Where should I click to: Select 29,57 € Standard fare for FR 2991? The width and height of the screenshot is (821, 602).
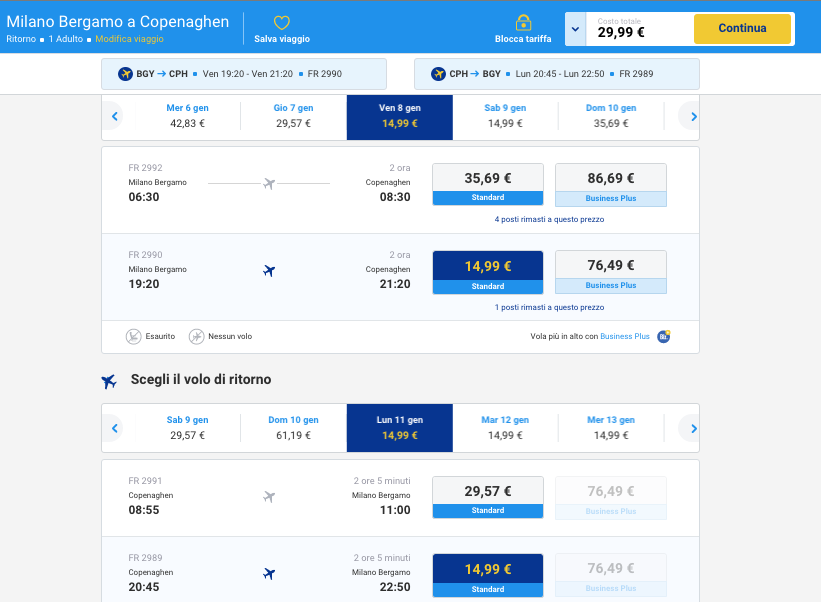pos(487,497)
